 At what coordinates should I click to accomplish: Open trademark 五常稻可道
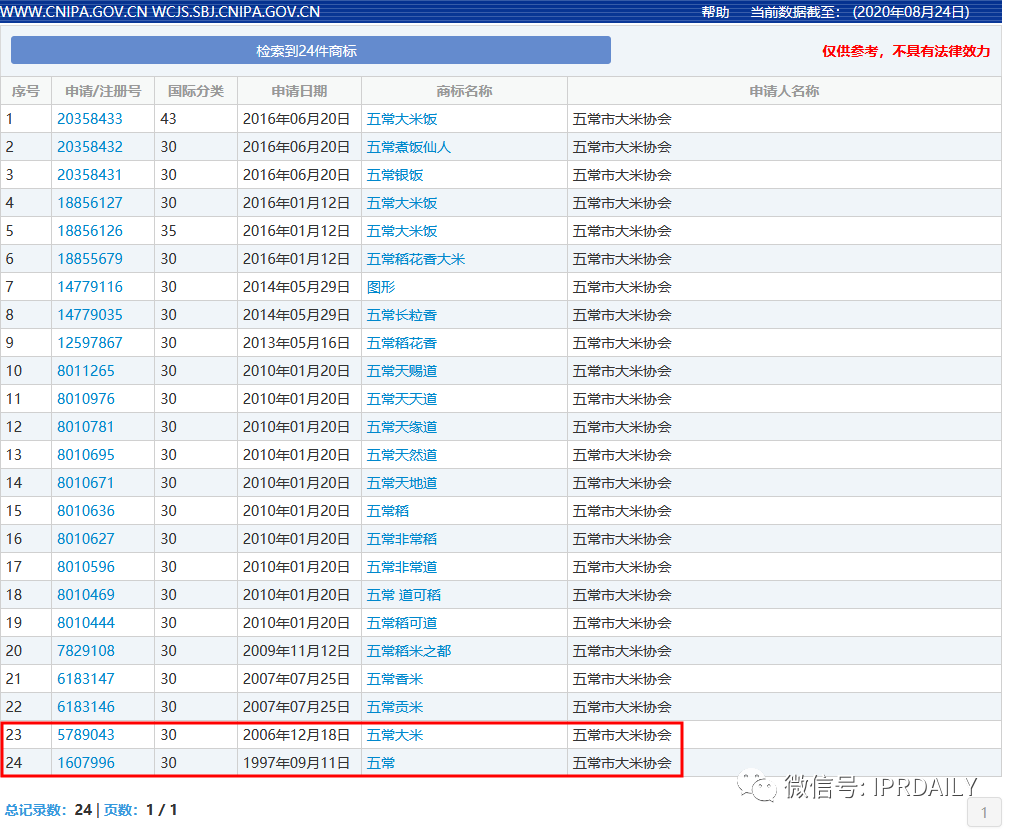(402, 623)
